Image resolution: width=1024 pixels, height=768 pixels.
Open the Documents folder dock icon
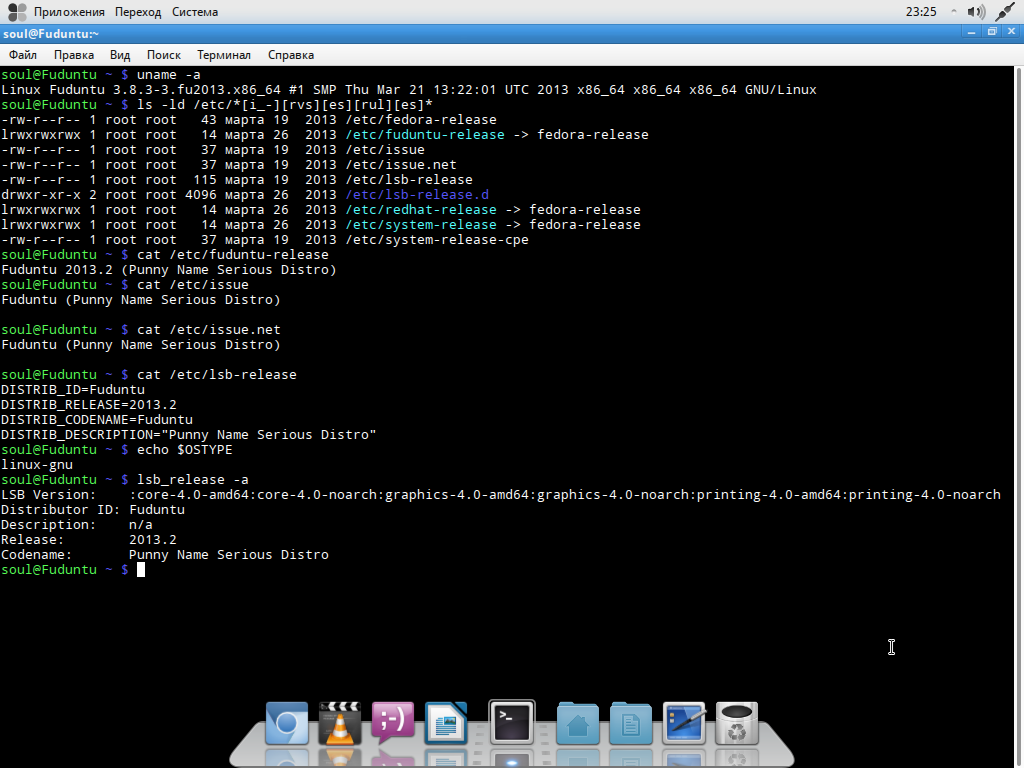(x=631, y=724)
